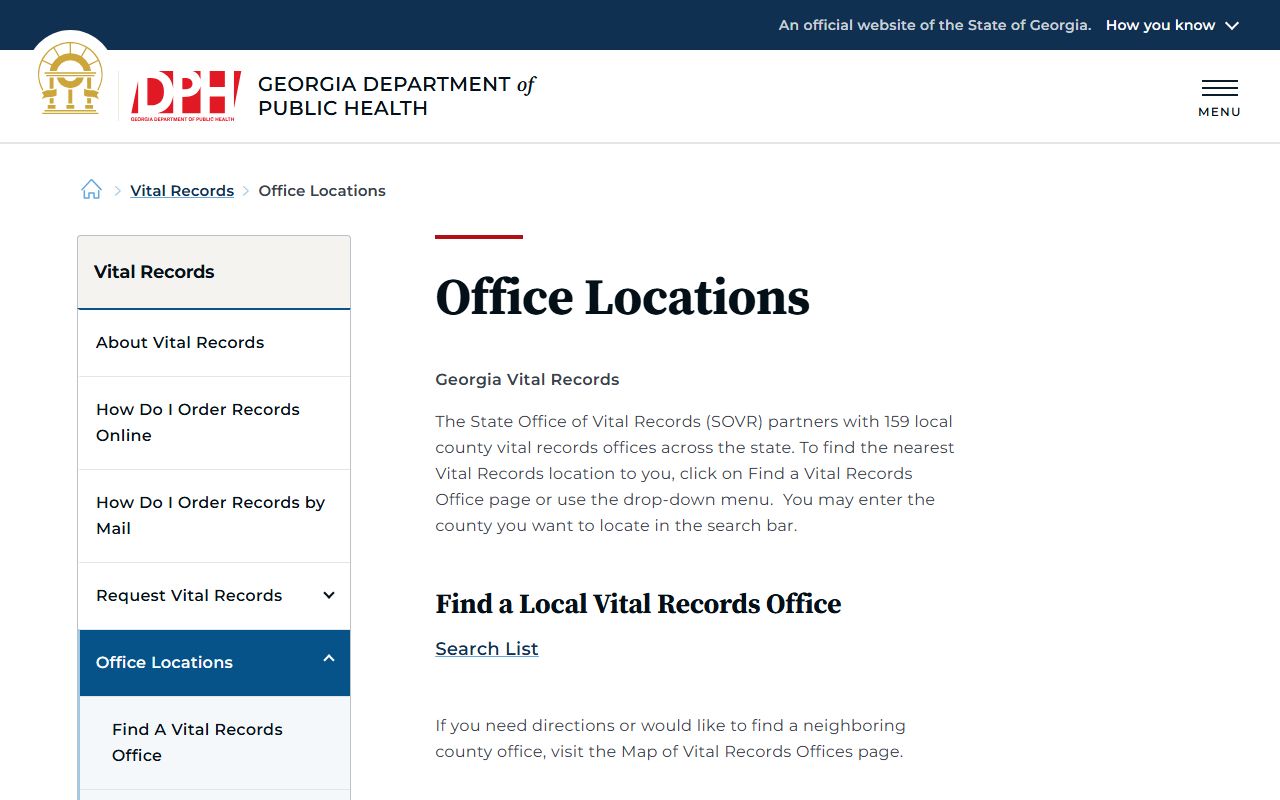Open Find A Vital Records Office subitem

(x=214, y=743)
